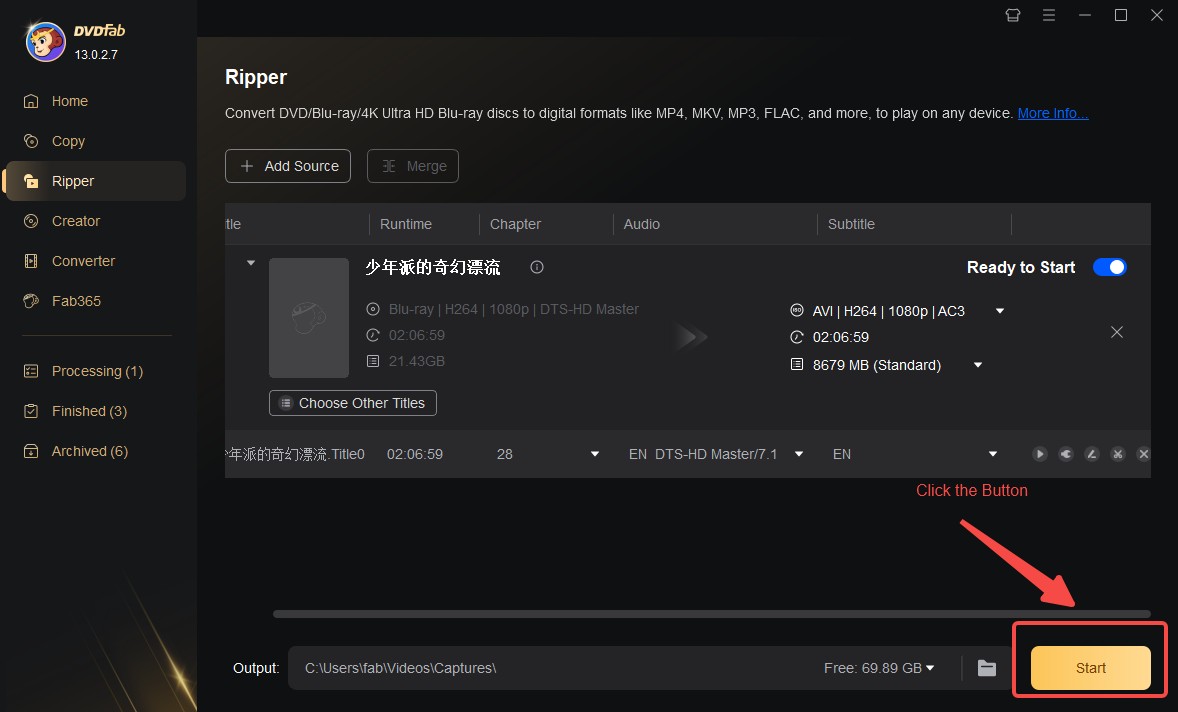Click the Title0 runtime 02:06:59 cell
Image resolution: width=1178 pixels, height=712 pixels.
415,454
